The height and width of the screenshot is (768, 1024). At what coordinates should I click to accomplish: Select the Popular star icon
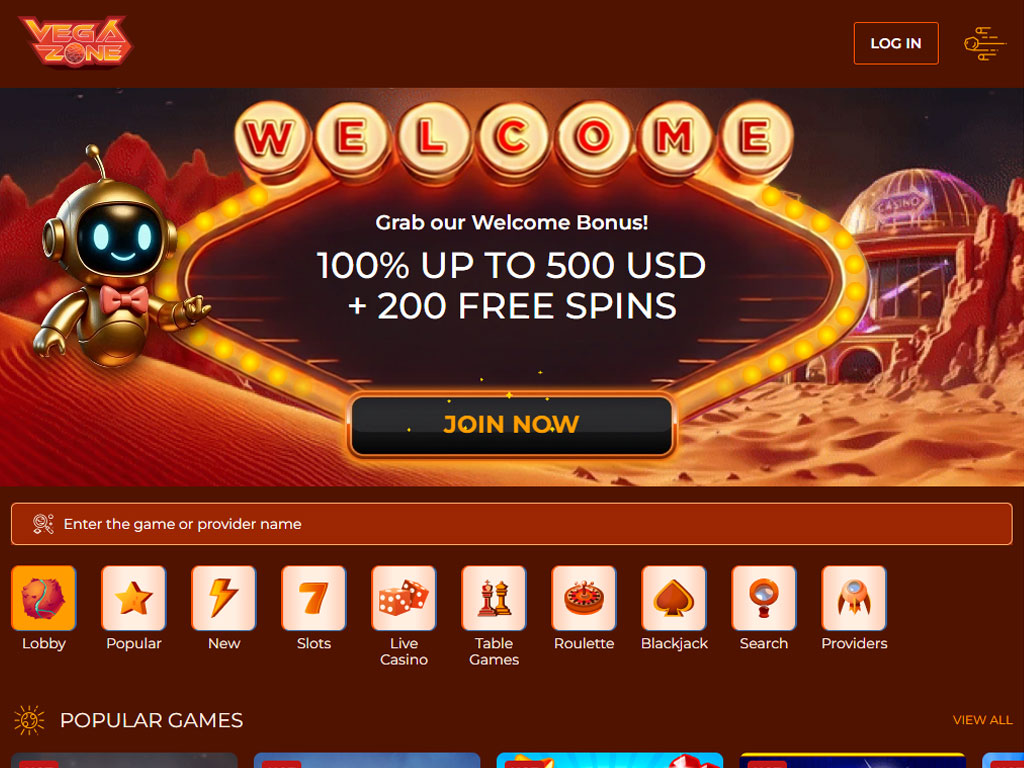pyautogui.click(x=134, y=598)
